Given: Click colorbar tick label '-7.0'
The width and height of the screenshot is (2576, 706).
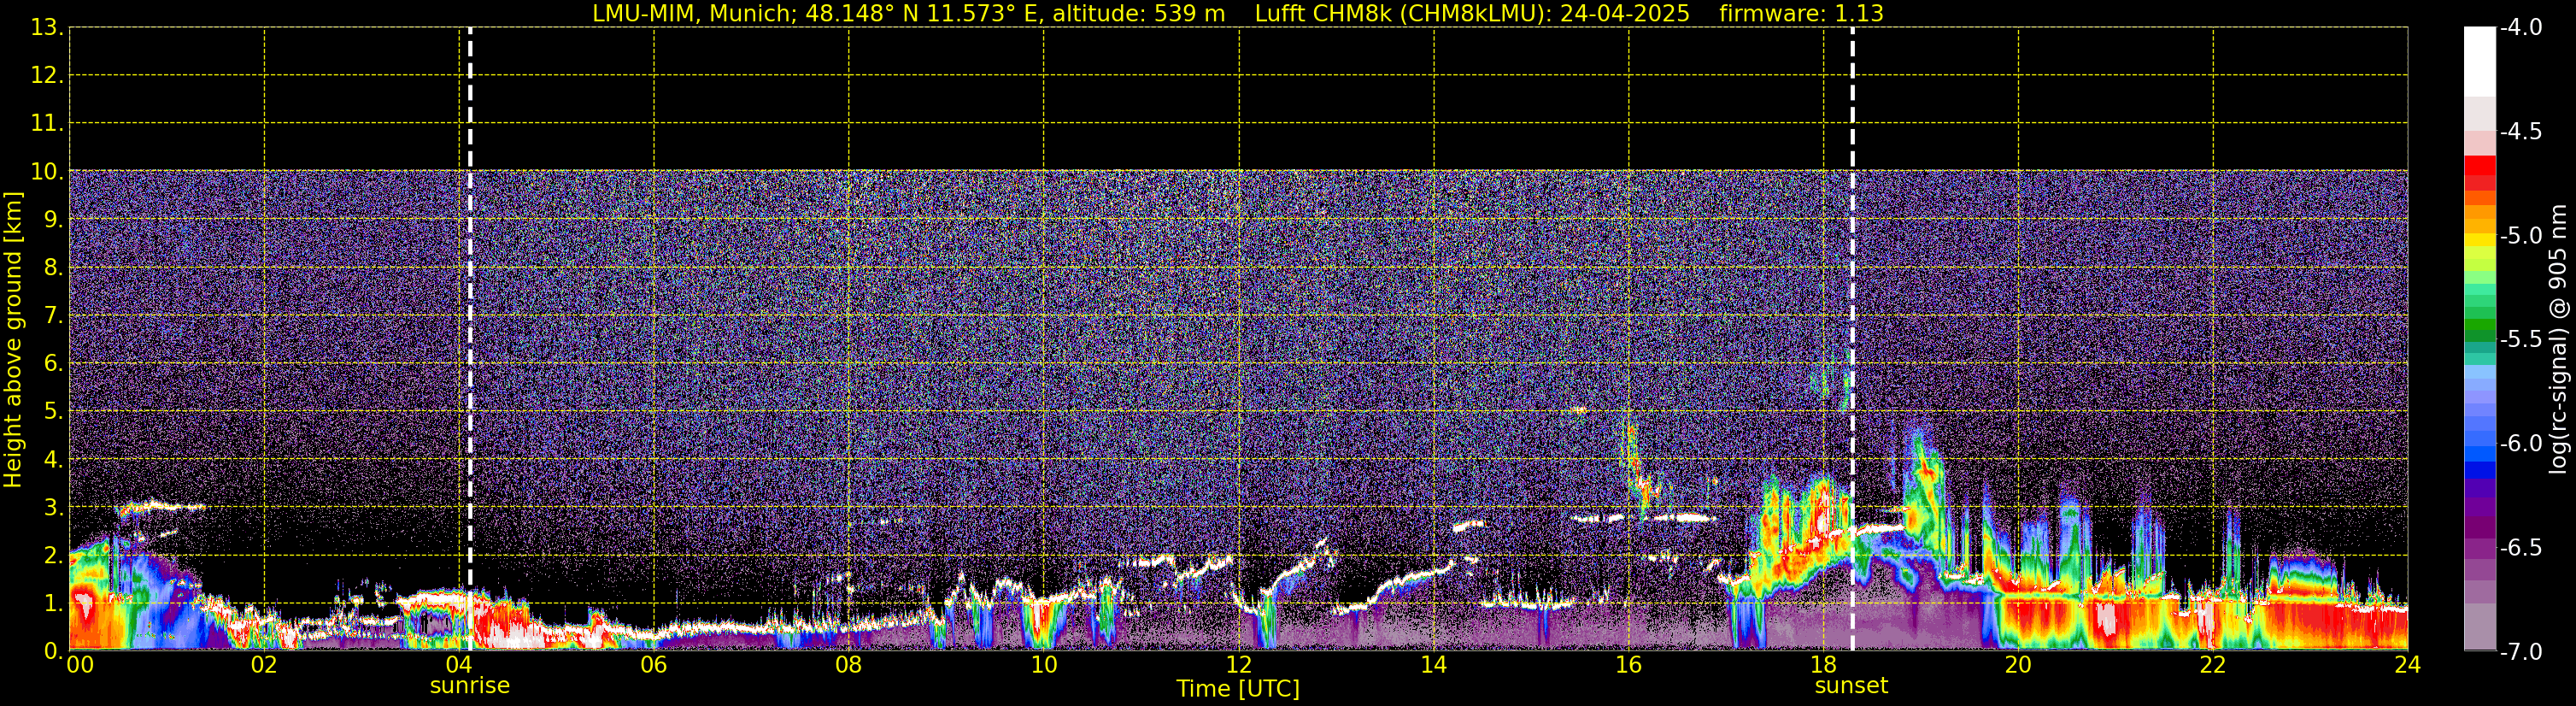Looking at the screenshot, I should pyautogui.click(x=2521, y=652).
